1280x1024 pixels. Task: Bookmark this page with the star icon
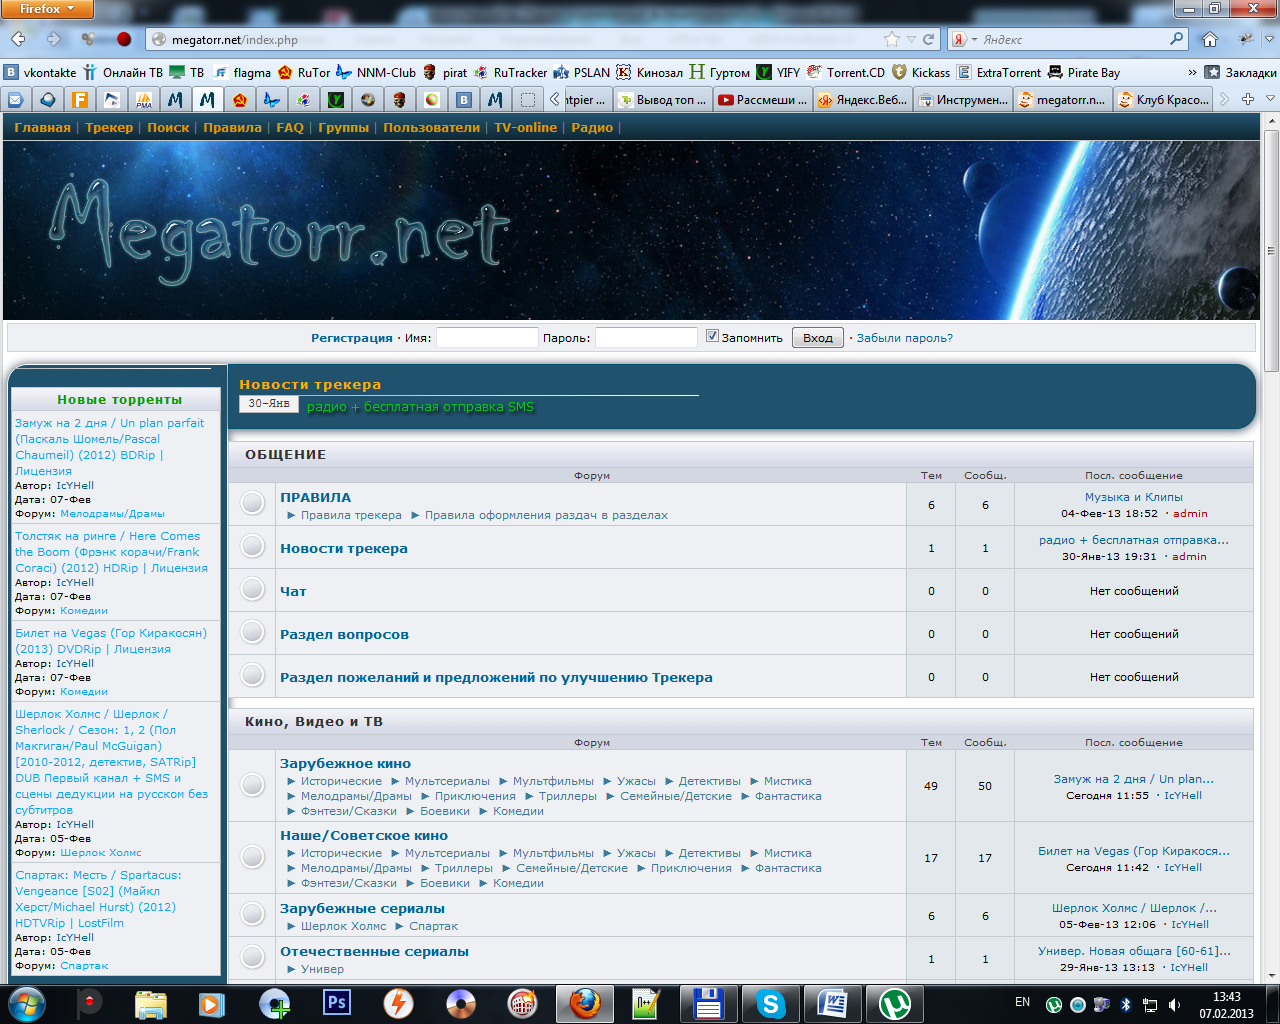point(891,39)
